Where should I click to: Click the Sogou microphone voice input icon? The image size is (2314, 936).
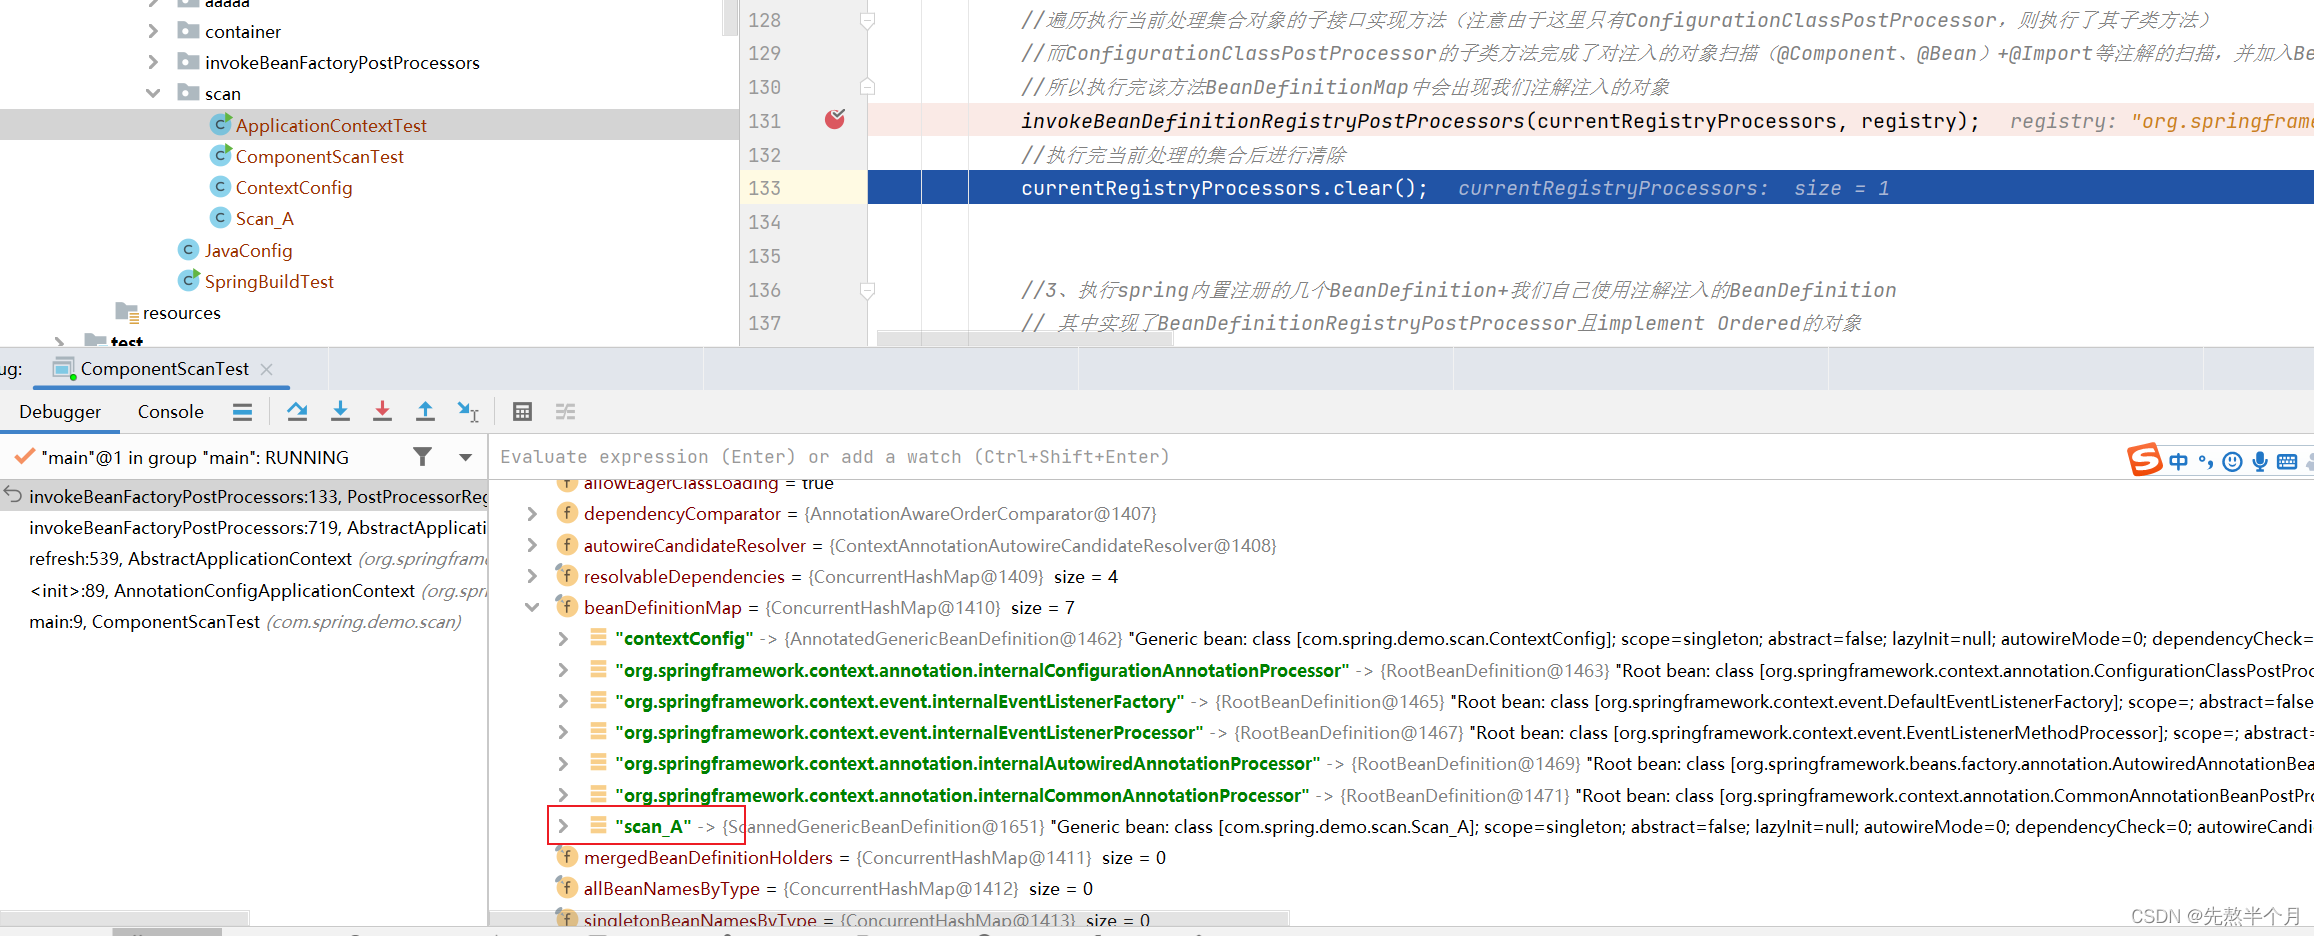[x=2260, y=461]
